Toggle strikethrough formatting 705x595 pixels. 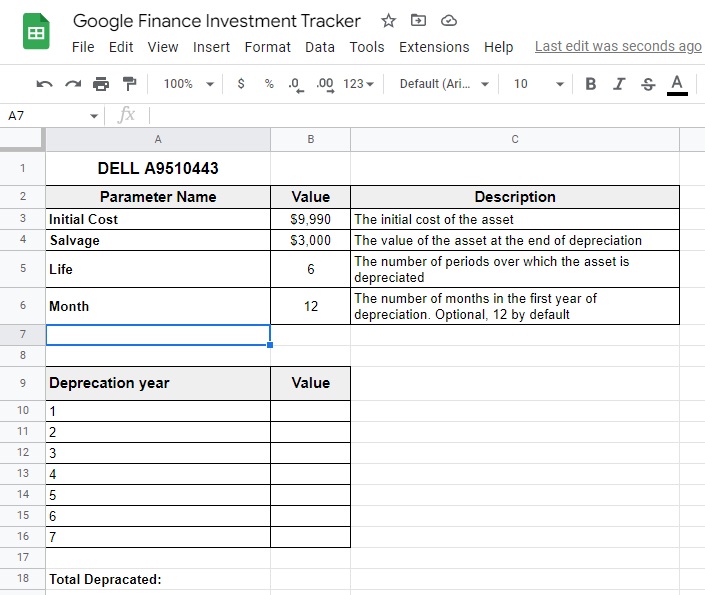pos(648,84)
